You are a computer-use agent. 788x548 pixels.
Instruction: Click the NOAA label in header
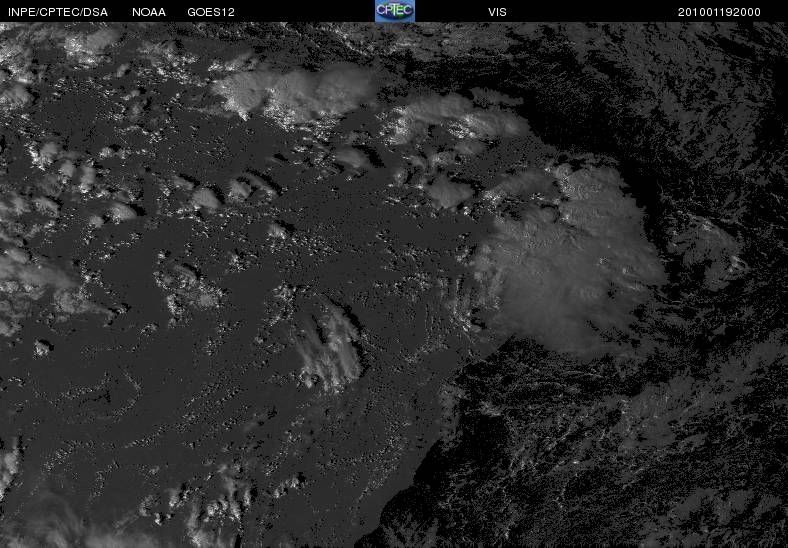149,12
